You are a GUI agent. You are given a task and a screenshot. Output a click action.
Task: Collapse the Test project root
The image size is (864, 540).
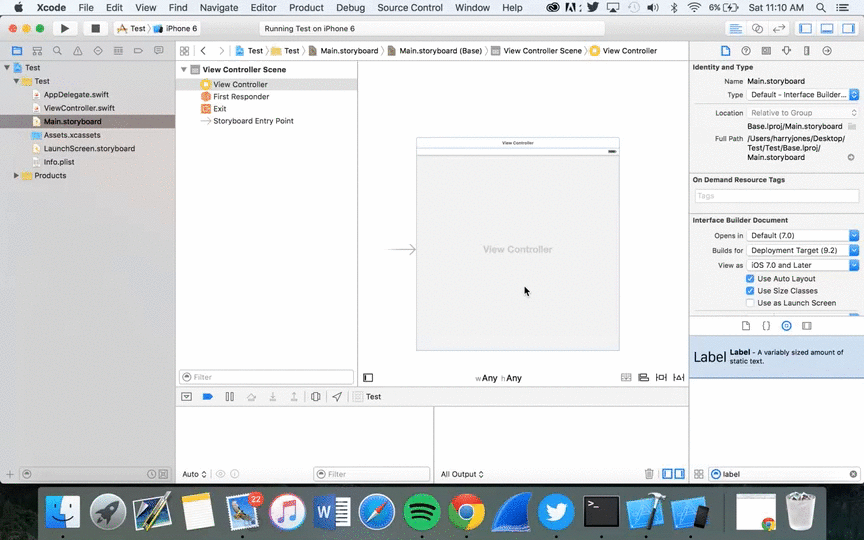tap(7, 67)
